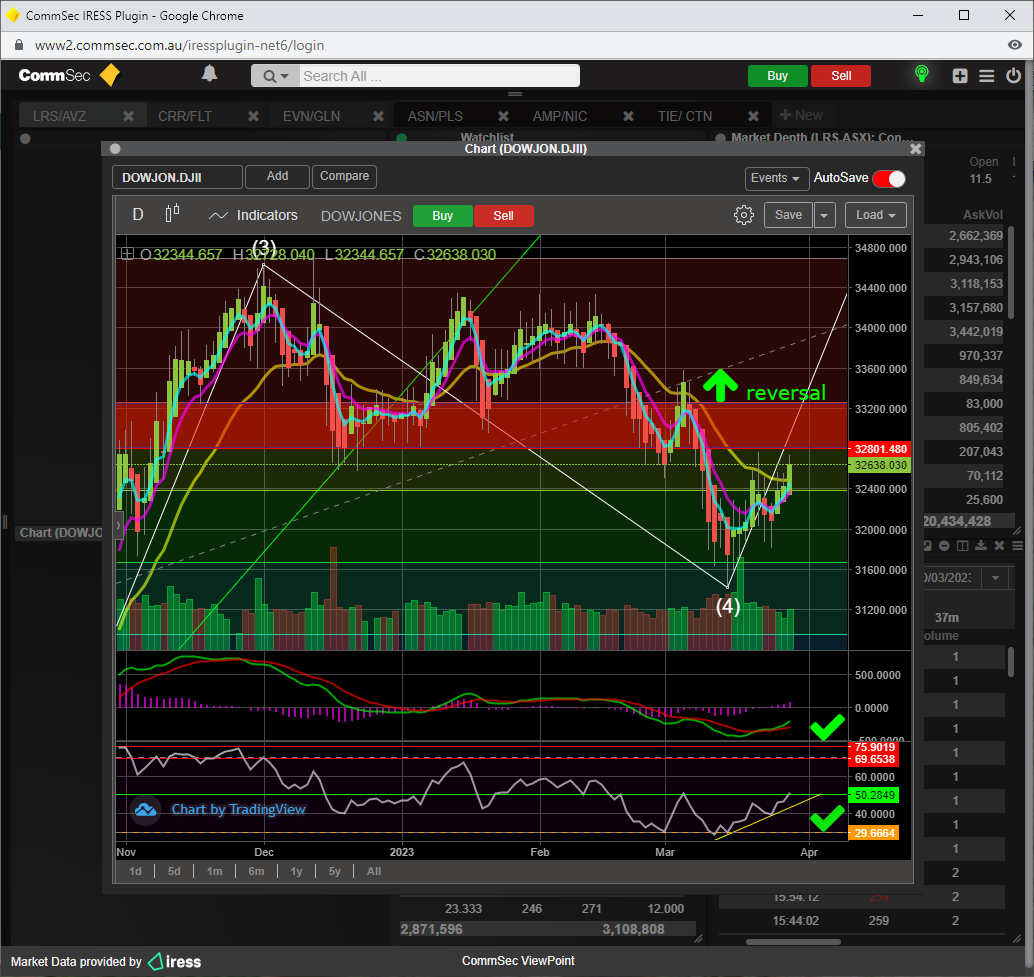Expand the legend plus box beside OHLC values
This screenshot has height=977, width=1034.
coord(127,254)
